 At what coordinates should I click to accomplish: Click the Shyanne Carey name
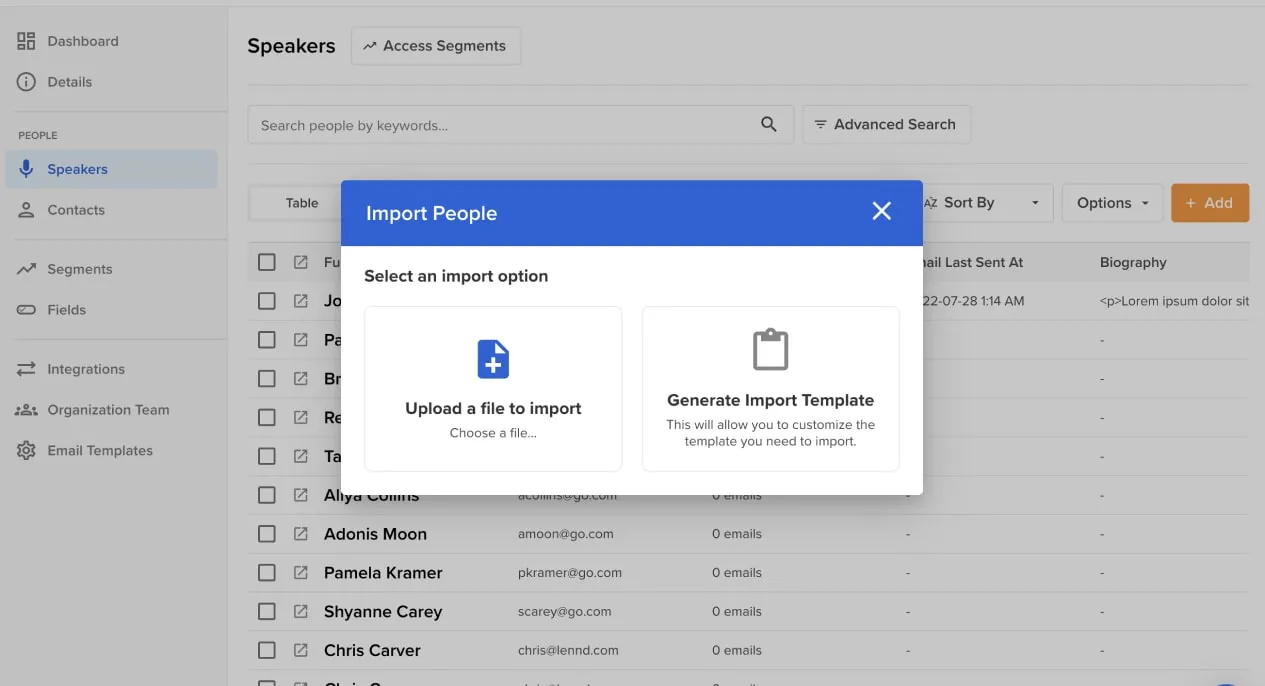click(x=383, y=612)
